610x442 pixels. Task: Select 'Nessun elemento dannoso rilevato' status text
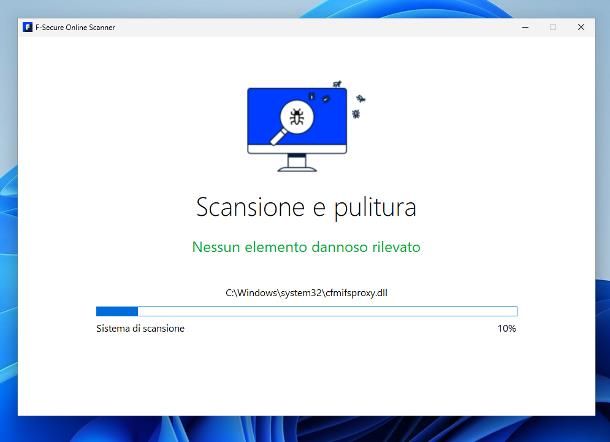click(x=306, y=247)
